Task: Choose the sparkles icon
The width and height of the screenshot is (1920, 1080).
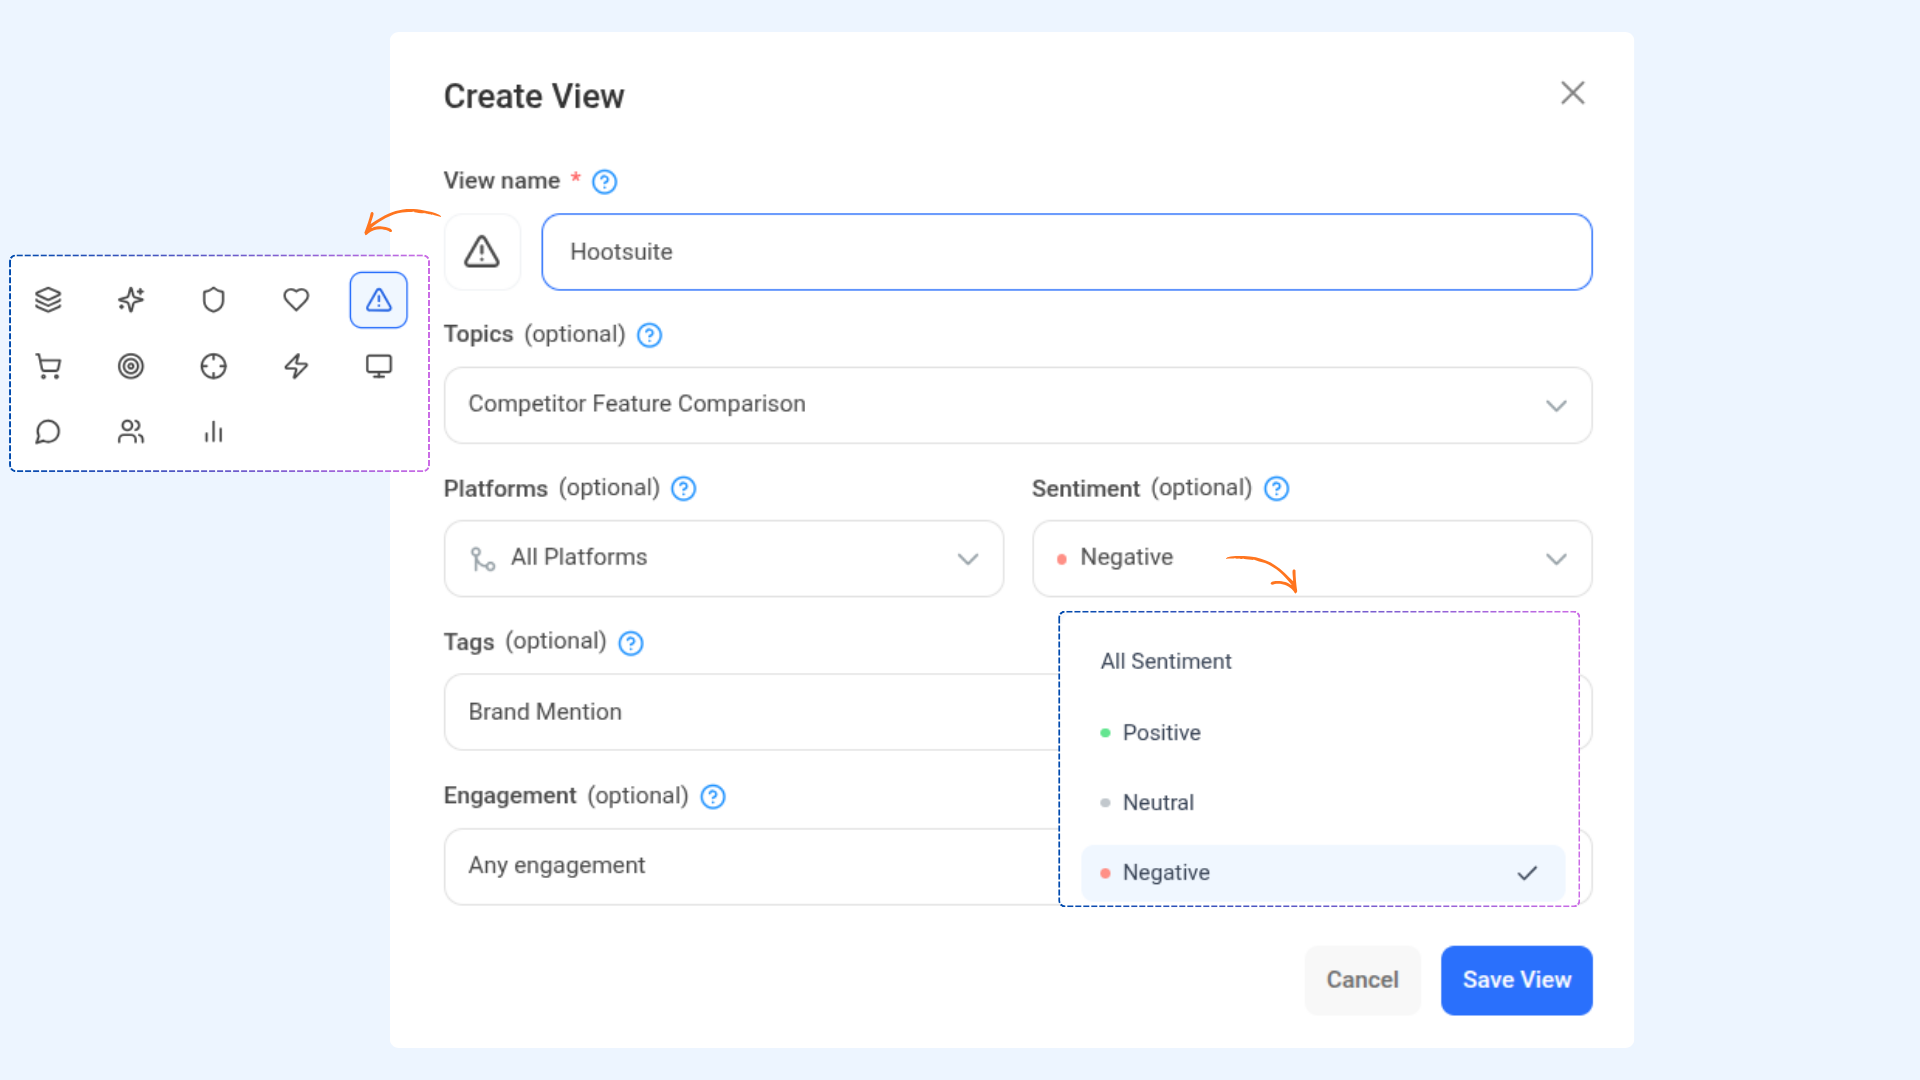Action: pos(131,300)
